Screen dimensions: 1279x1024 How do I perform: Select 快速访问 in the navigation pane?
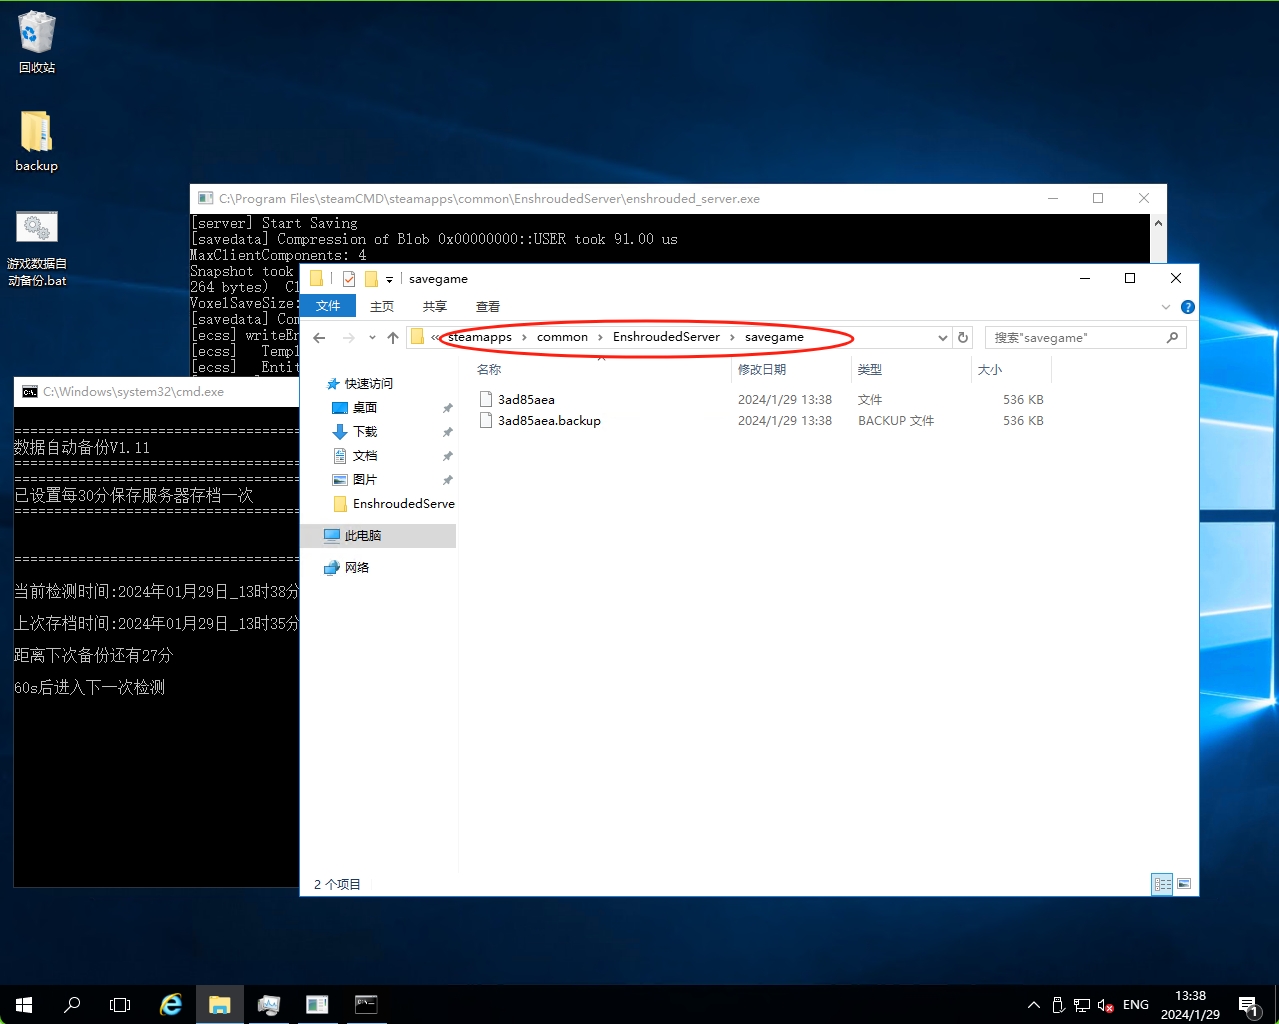click(x=368, y=384)
